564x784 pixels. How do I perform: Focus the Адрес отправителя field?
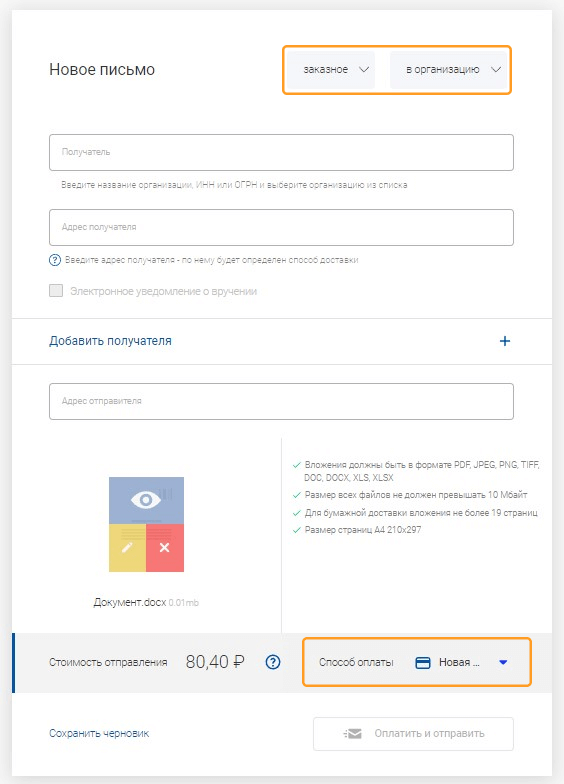[x=282, y=401]
